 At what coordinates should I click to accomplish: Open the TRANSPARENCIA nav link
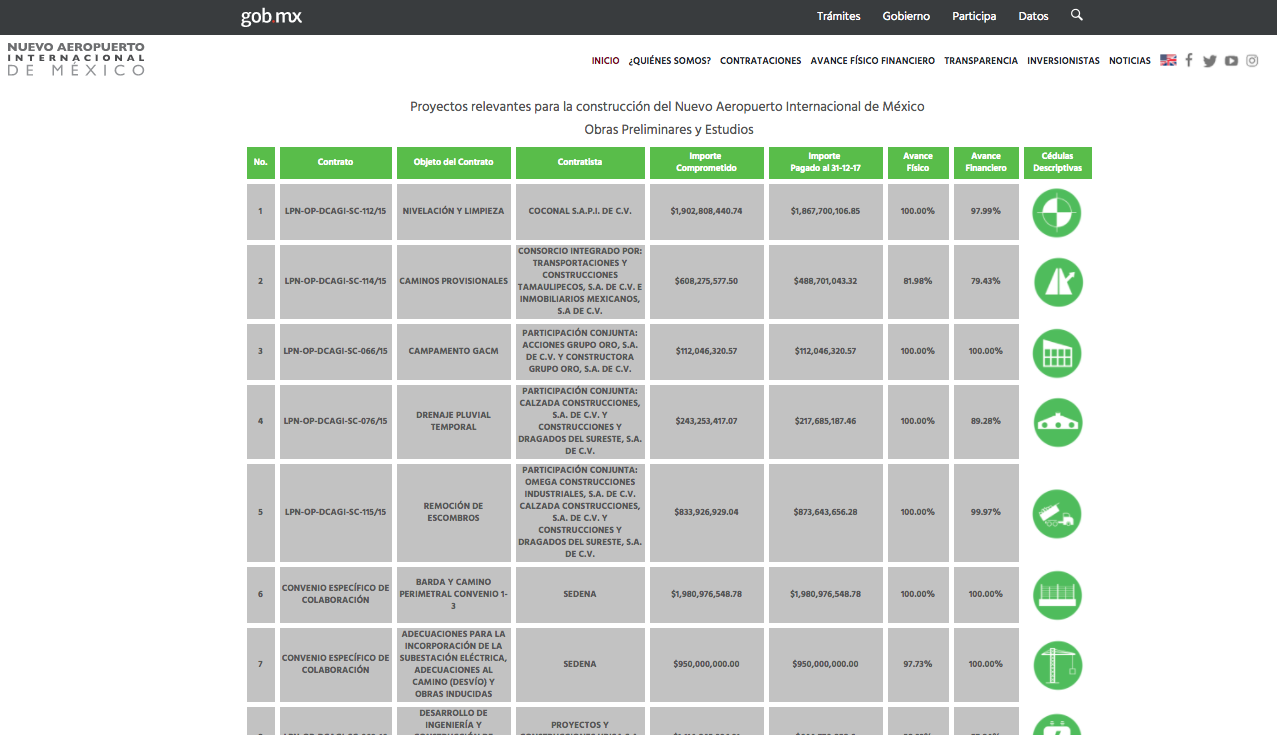coord(981,61)
